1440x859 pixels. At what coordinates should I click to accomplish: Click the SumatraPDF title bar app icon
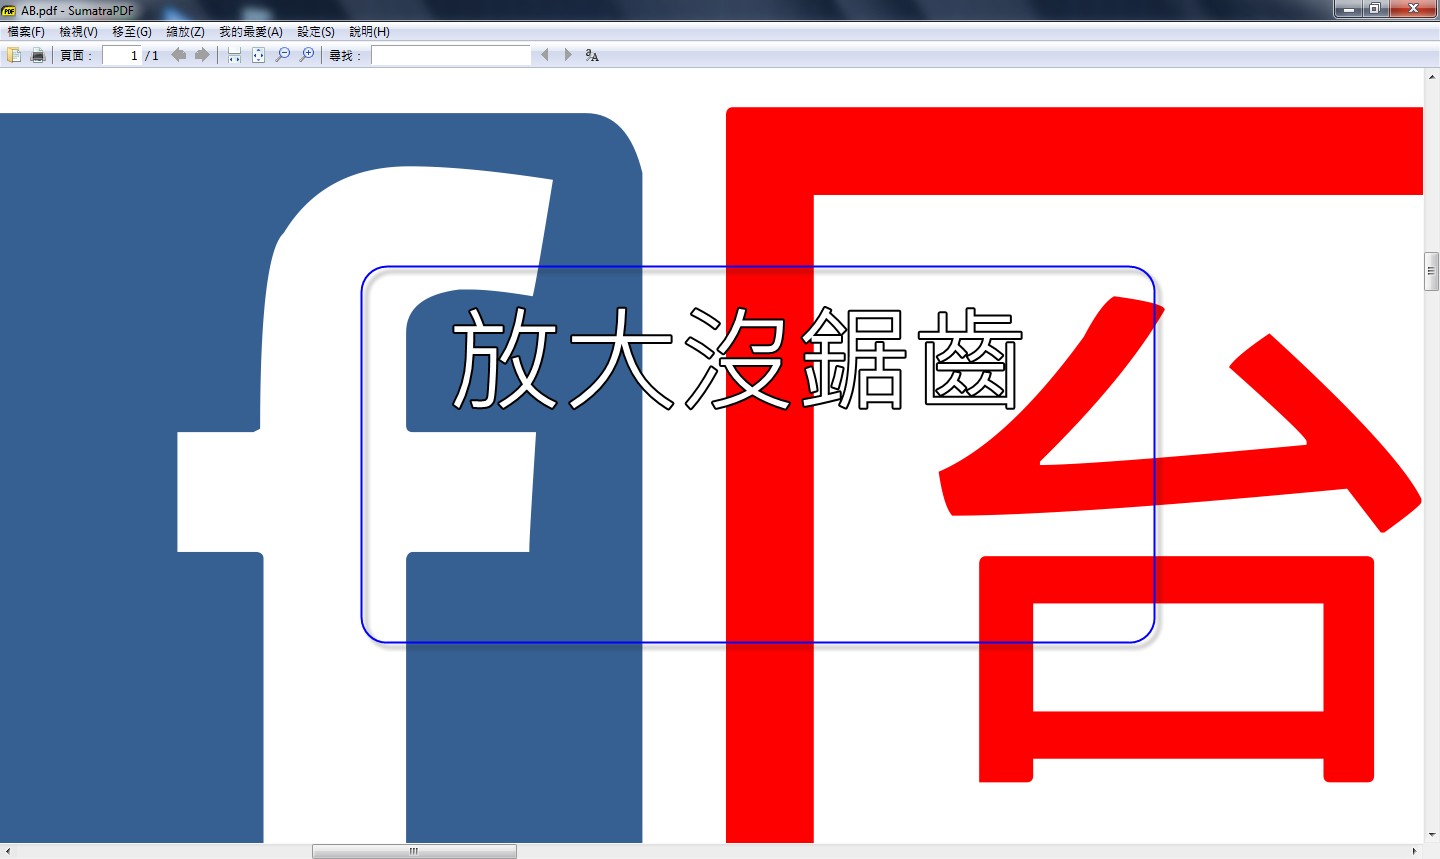tap(9, 10)
